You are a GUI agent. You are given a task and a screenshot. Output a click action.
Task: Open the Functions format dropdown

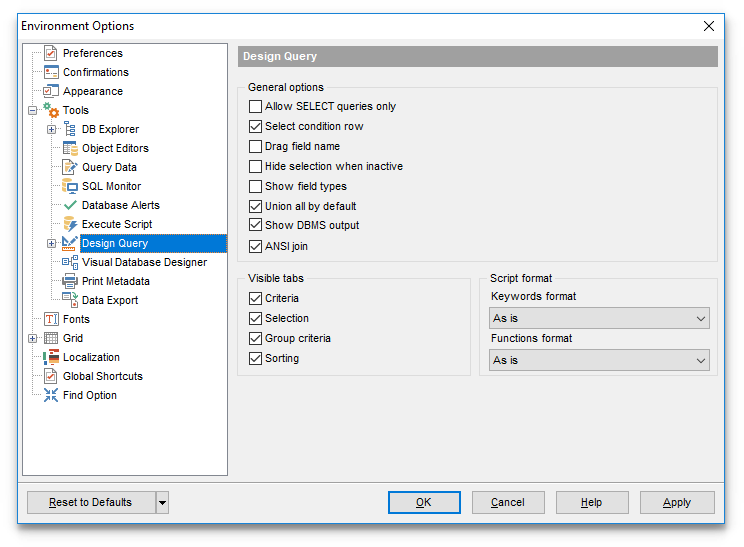click(599, 360)
